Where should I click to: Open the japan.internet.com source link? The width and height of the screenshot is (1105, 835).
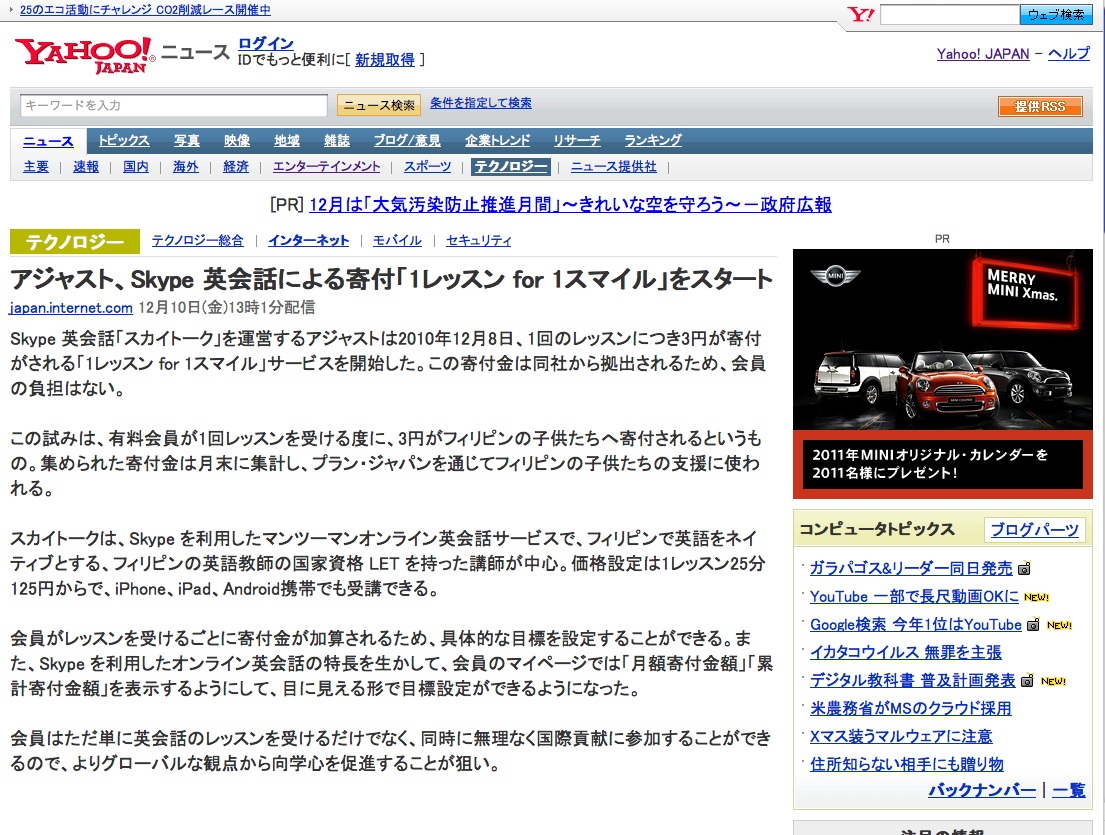[71, 308]
